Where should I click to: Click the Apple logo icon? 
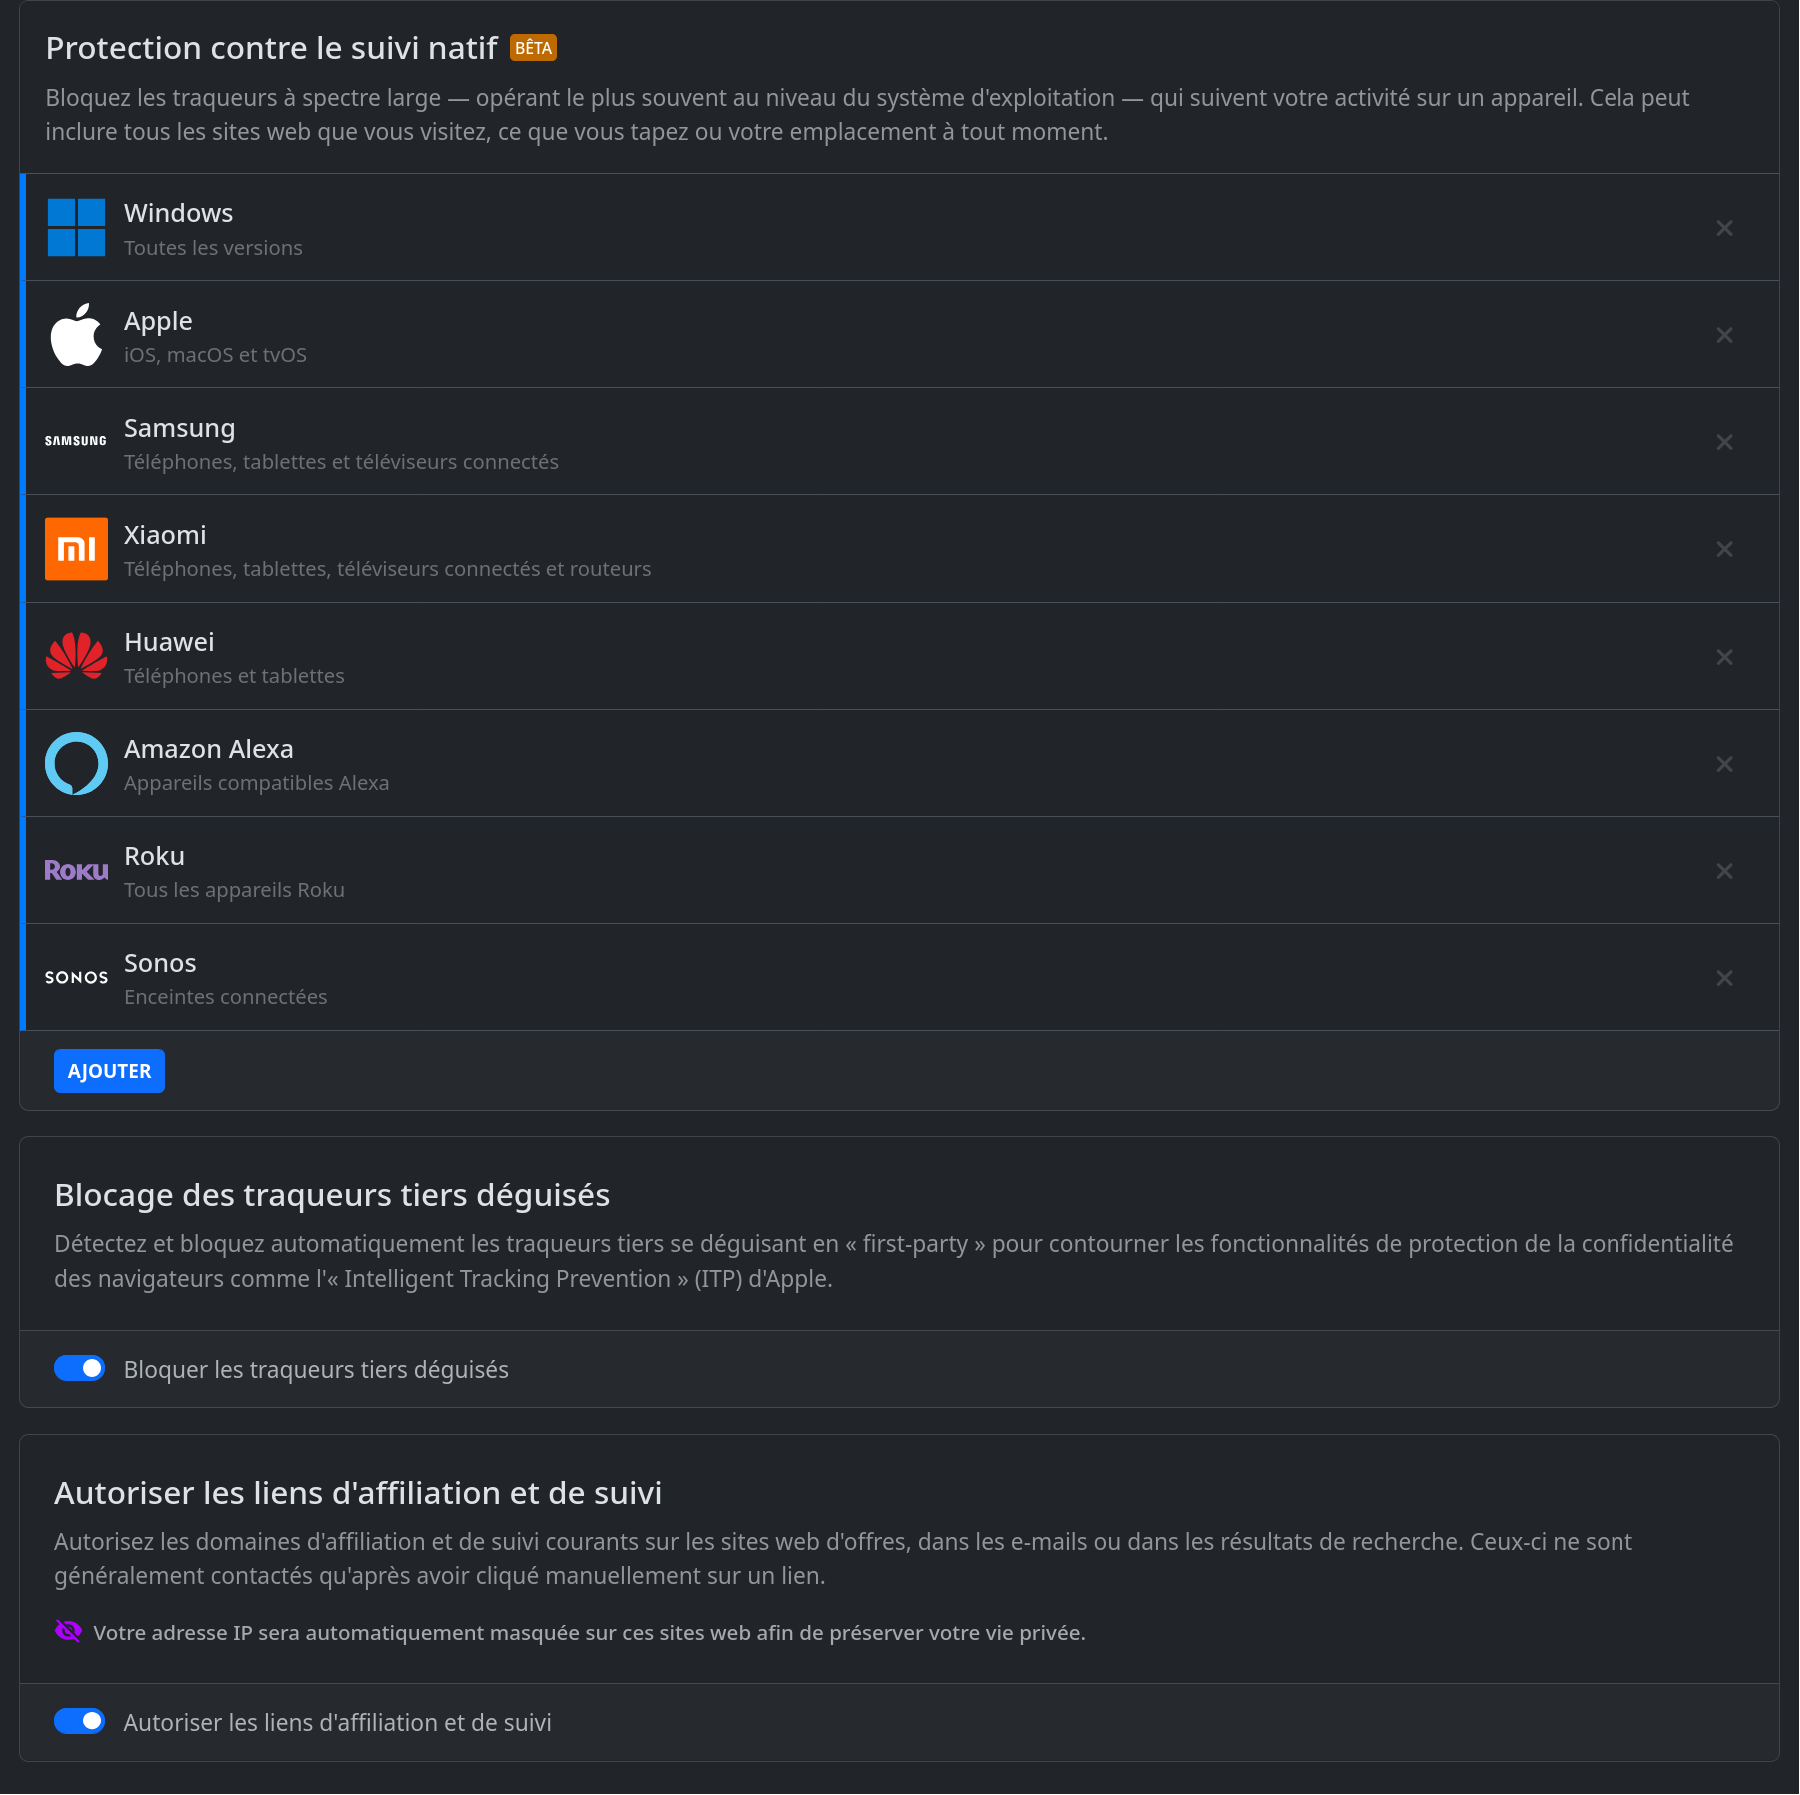click(76, 335)
